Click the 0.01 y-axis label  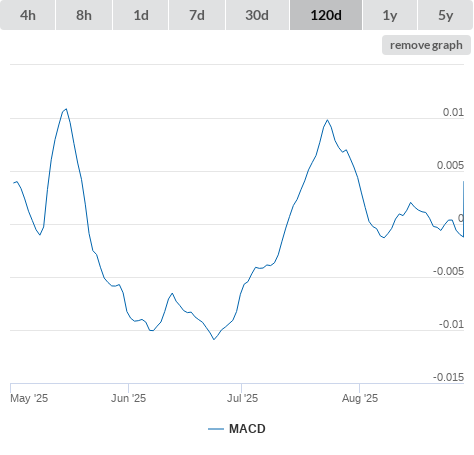coord(453,112)
